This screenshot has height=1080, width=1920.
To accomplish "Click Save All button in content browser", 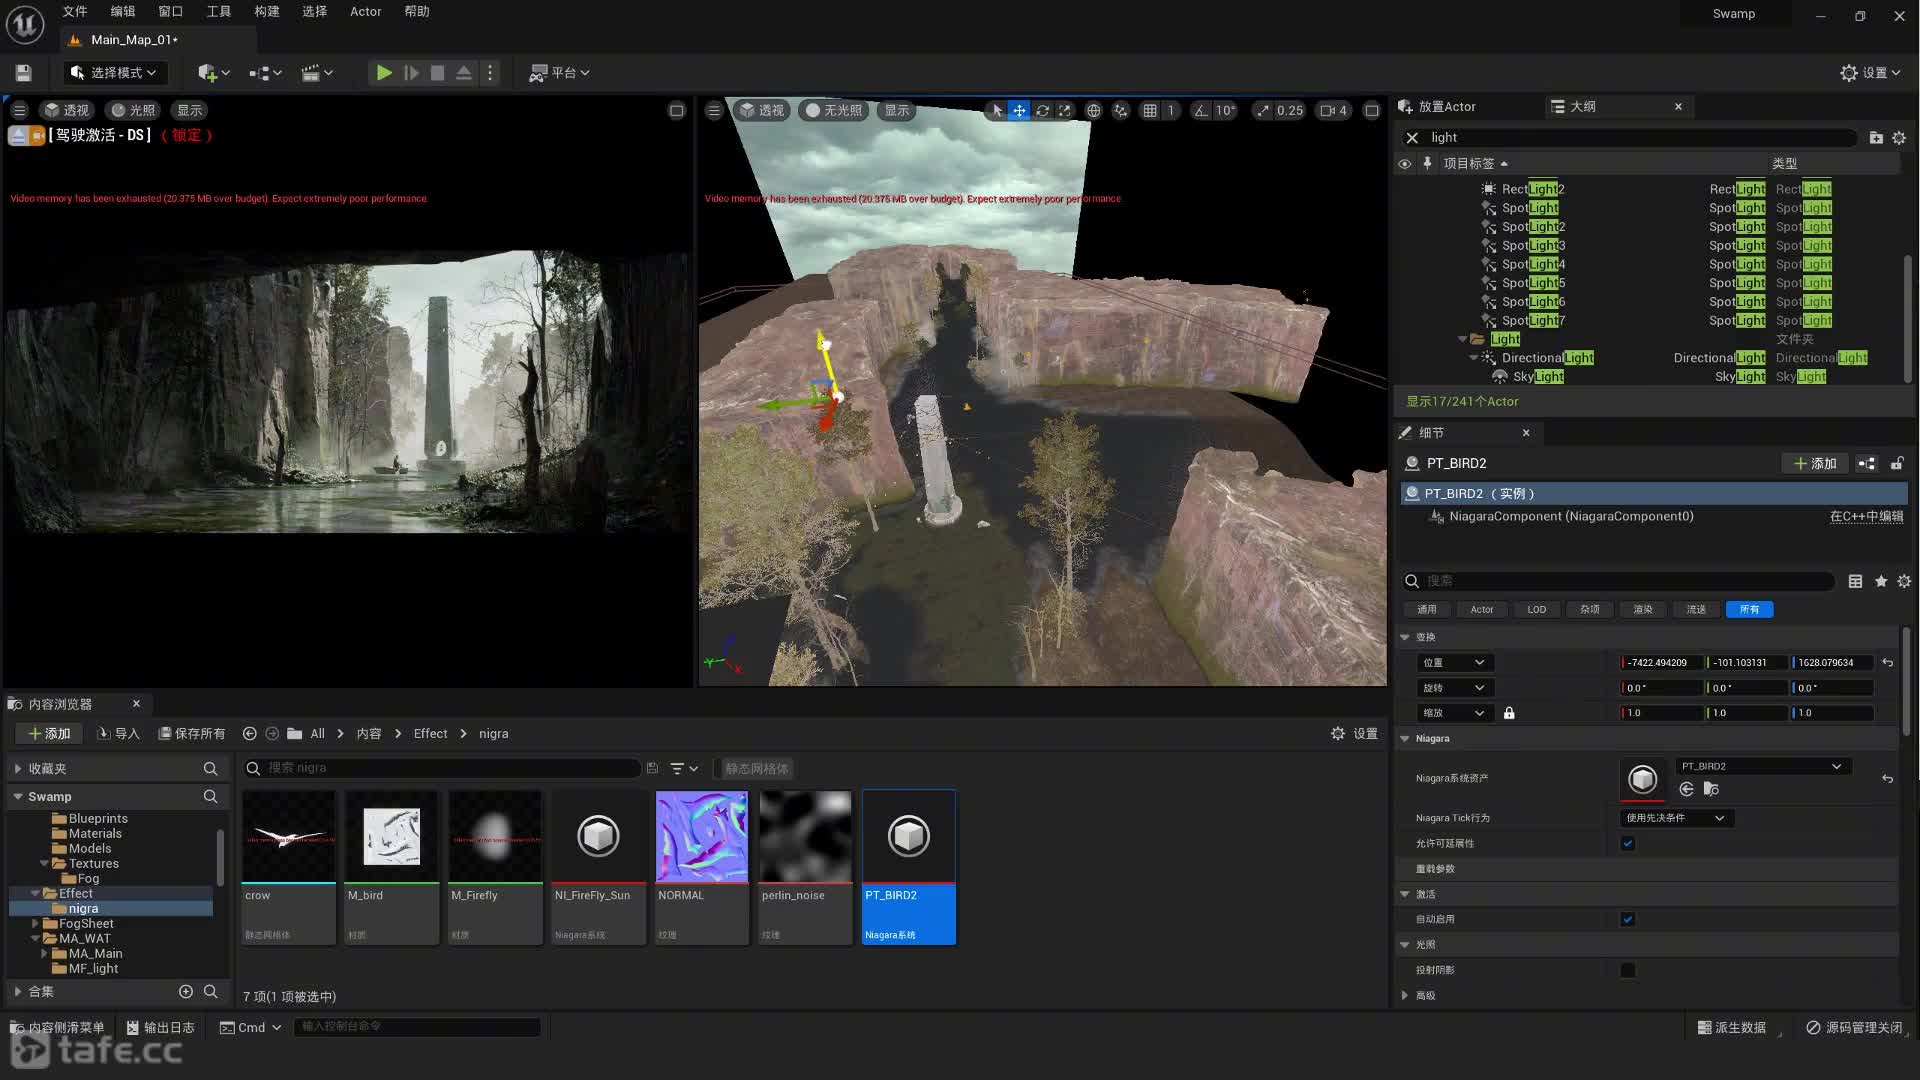I will (192, 733).
